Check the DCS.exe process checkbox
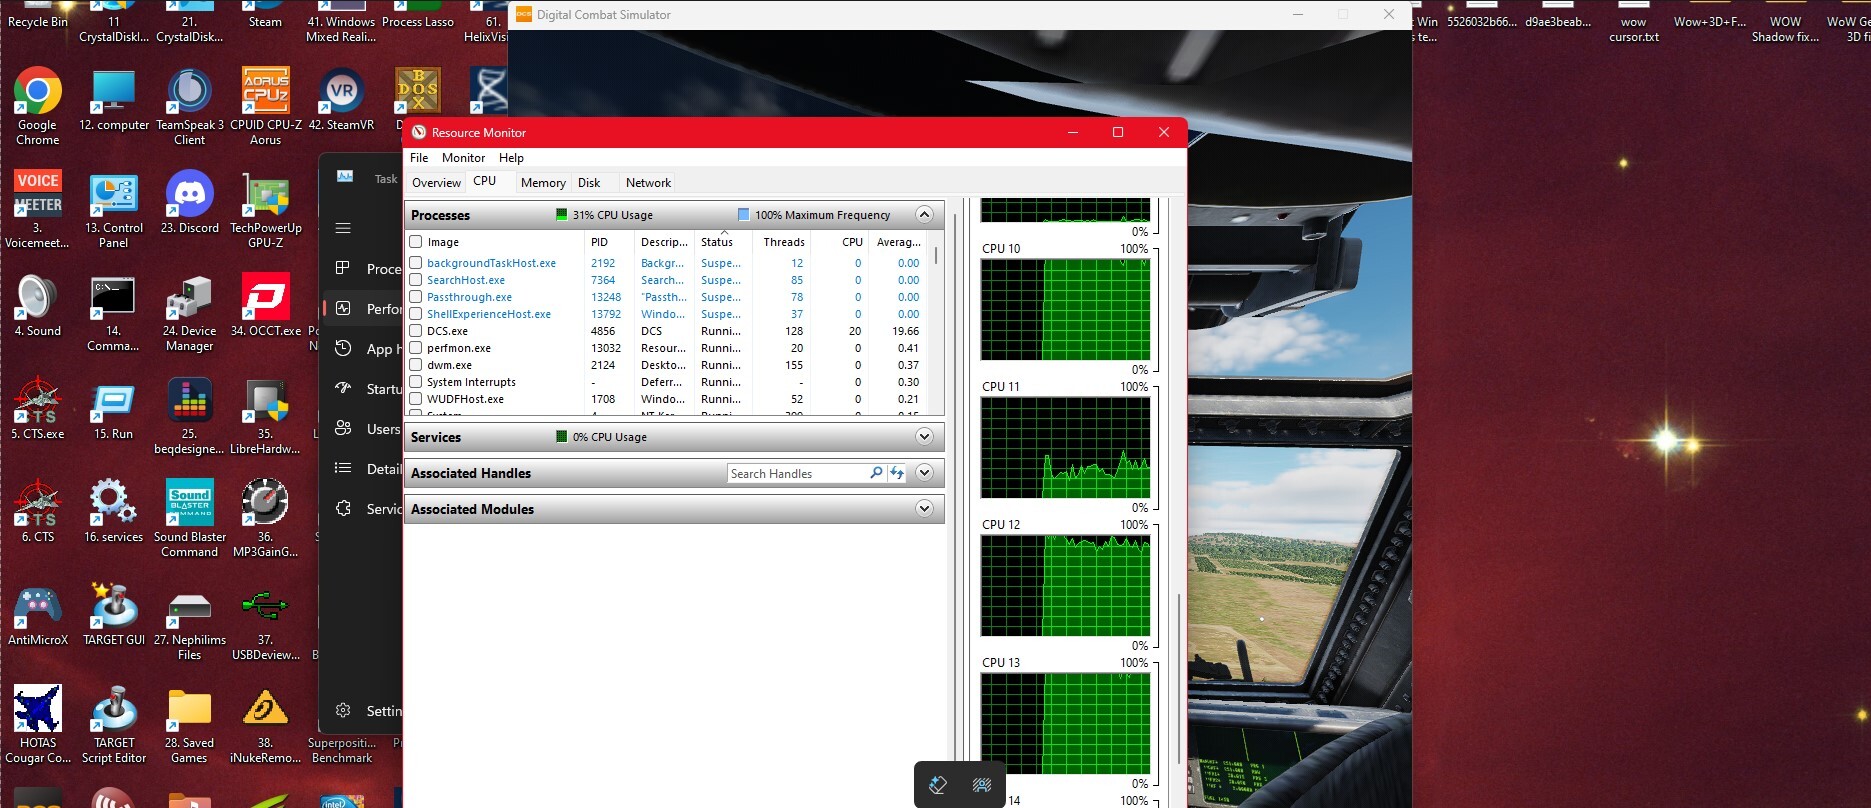Image resolution: width=1871 pixels, height=808 pixels. 416,331
